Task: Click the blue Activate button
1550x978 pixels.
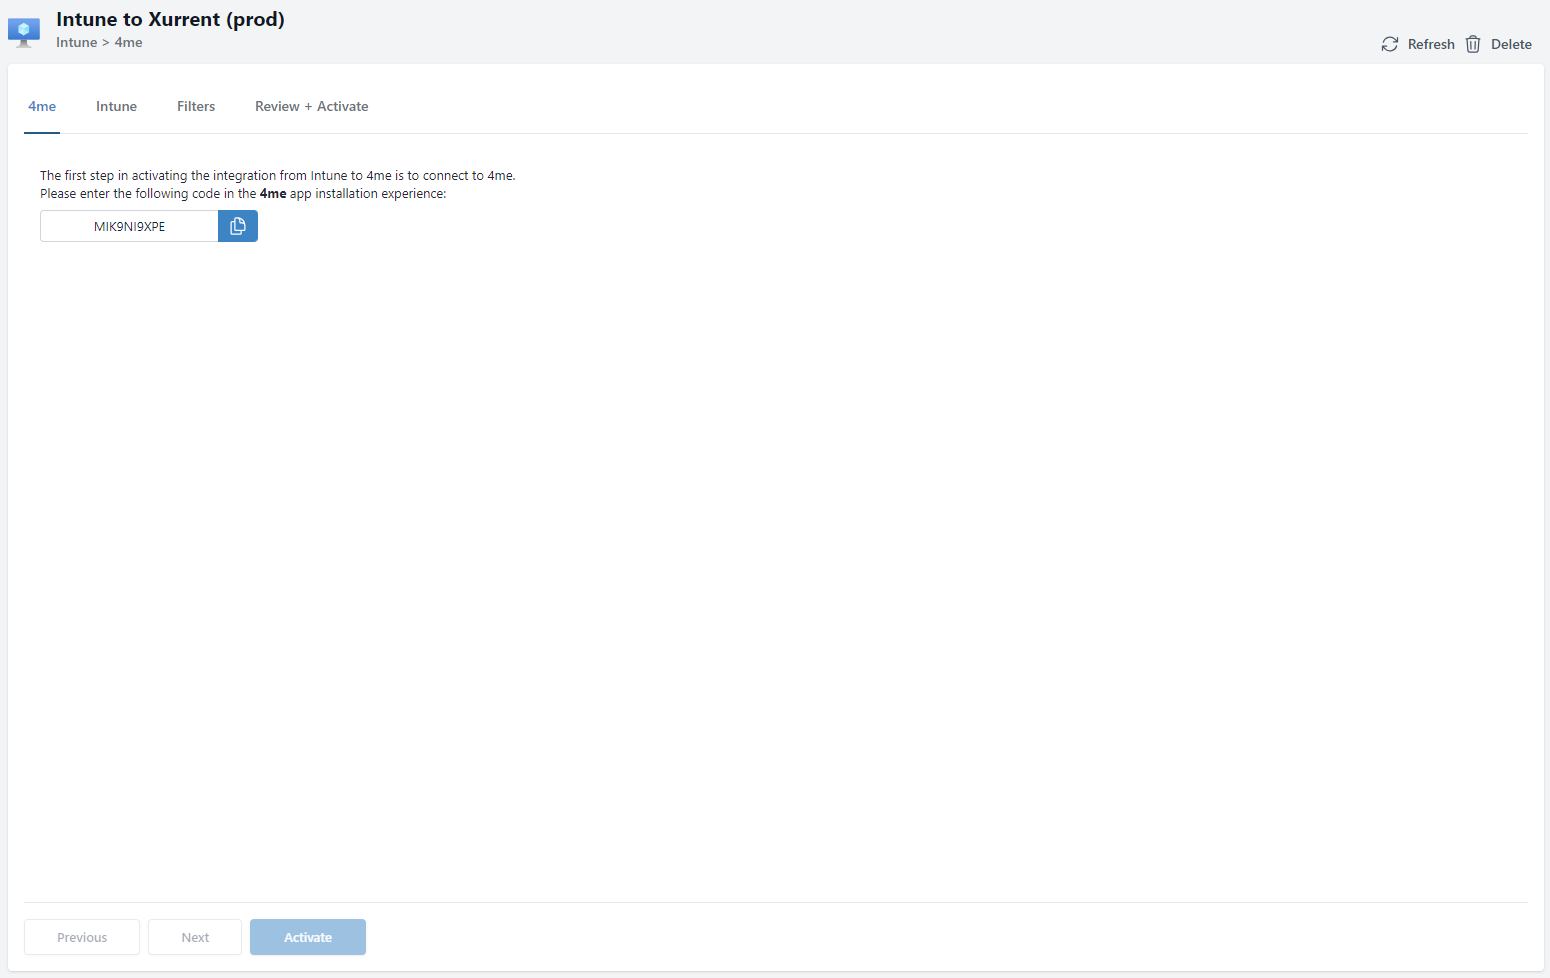Action: 307,937
